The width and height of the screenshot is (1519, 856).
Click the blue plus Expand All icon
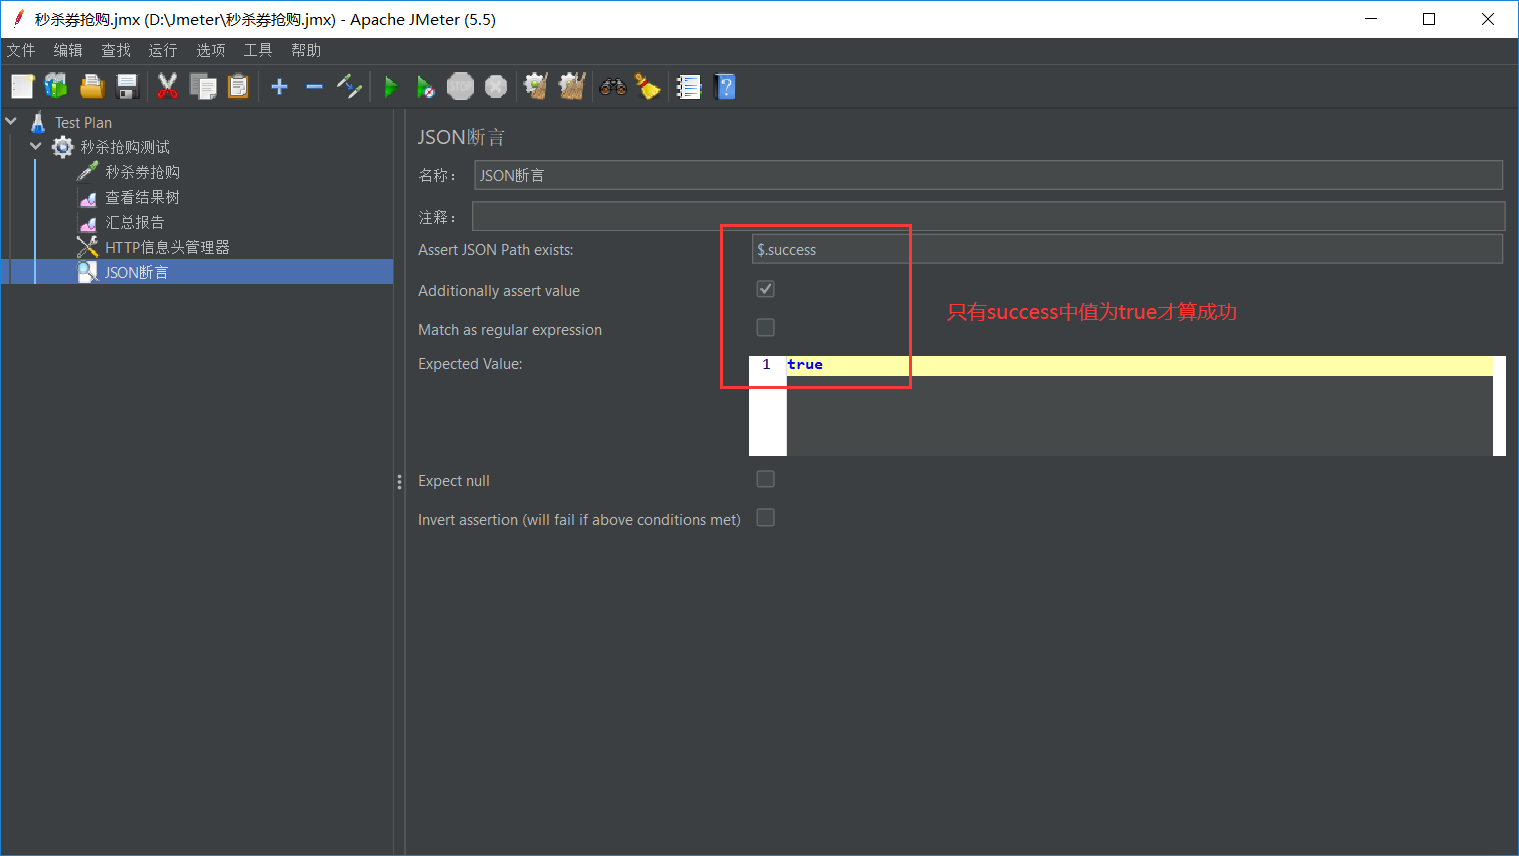point(280,88)
